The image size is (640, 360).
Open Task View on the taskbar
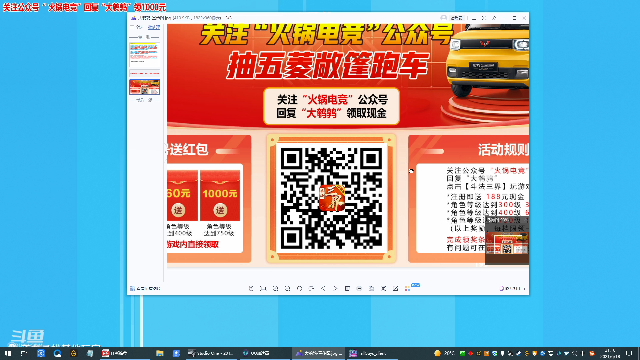tap(24, 353)
